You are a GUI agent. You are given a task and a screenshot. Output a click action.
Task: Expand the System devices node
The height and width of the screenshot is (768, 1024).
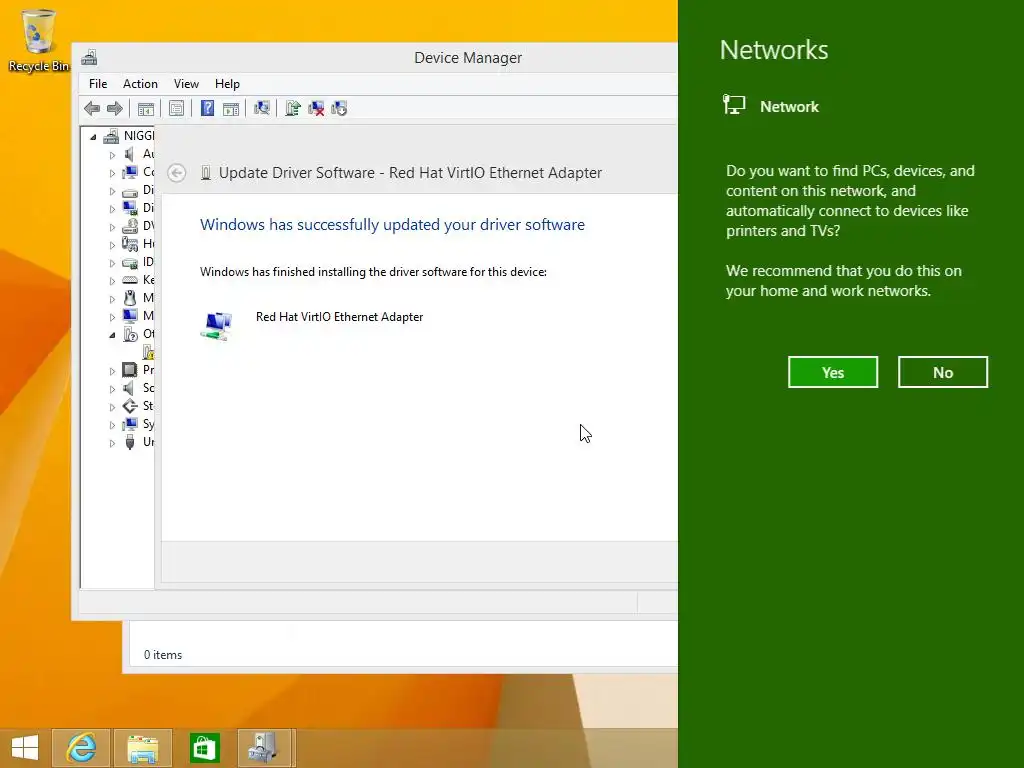tap(112, 424)
